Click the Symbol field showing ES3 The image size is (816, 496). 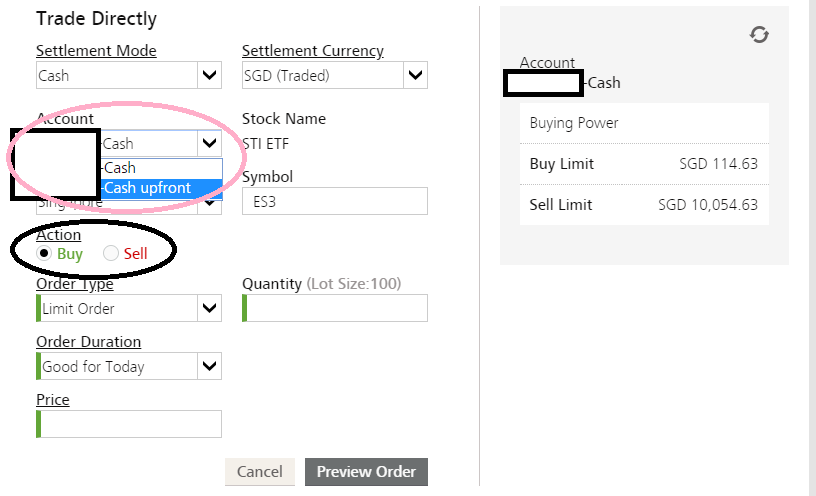334,201
